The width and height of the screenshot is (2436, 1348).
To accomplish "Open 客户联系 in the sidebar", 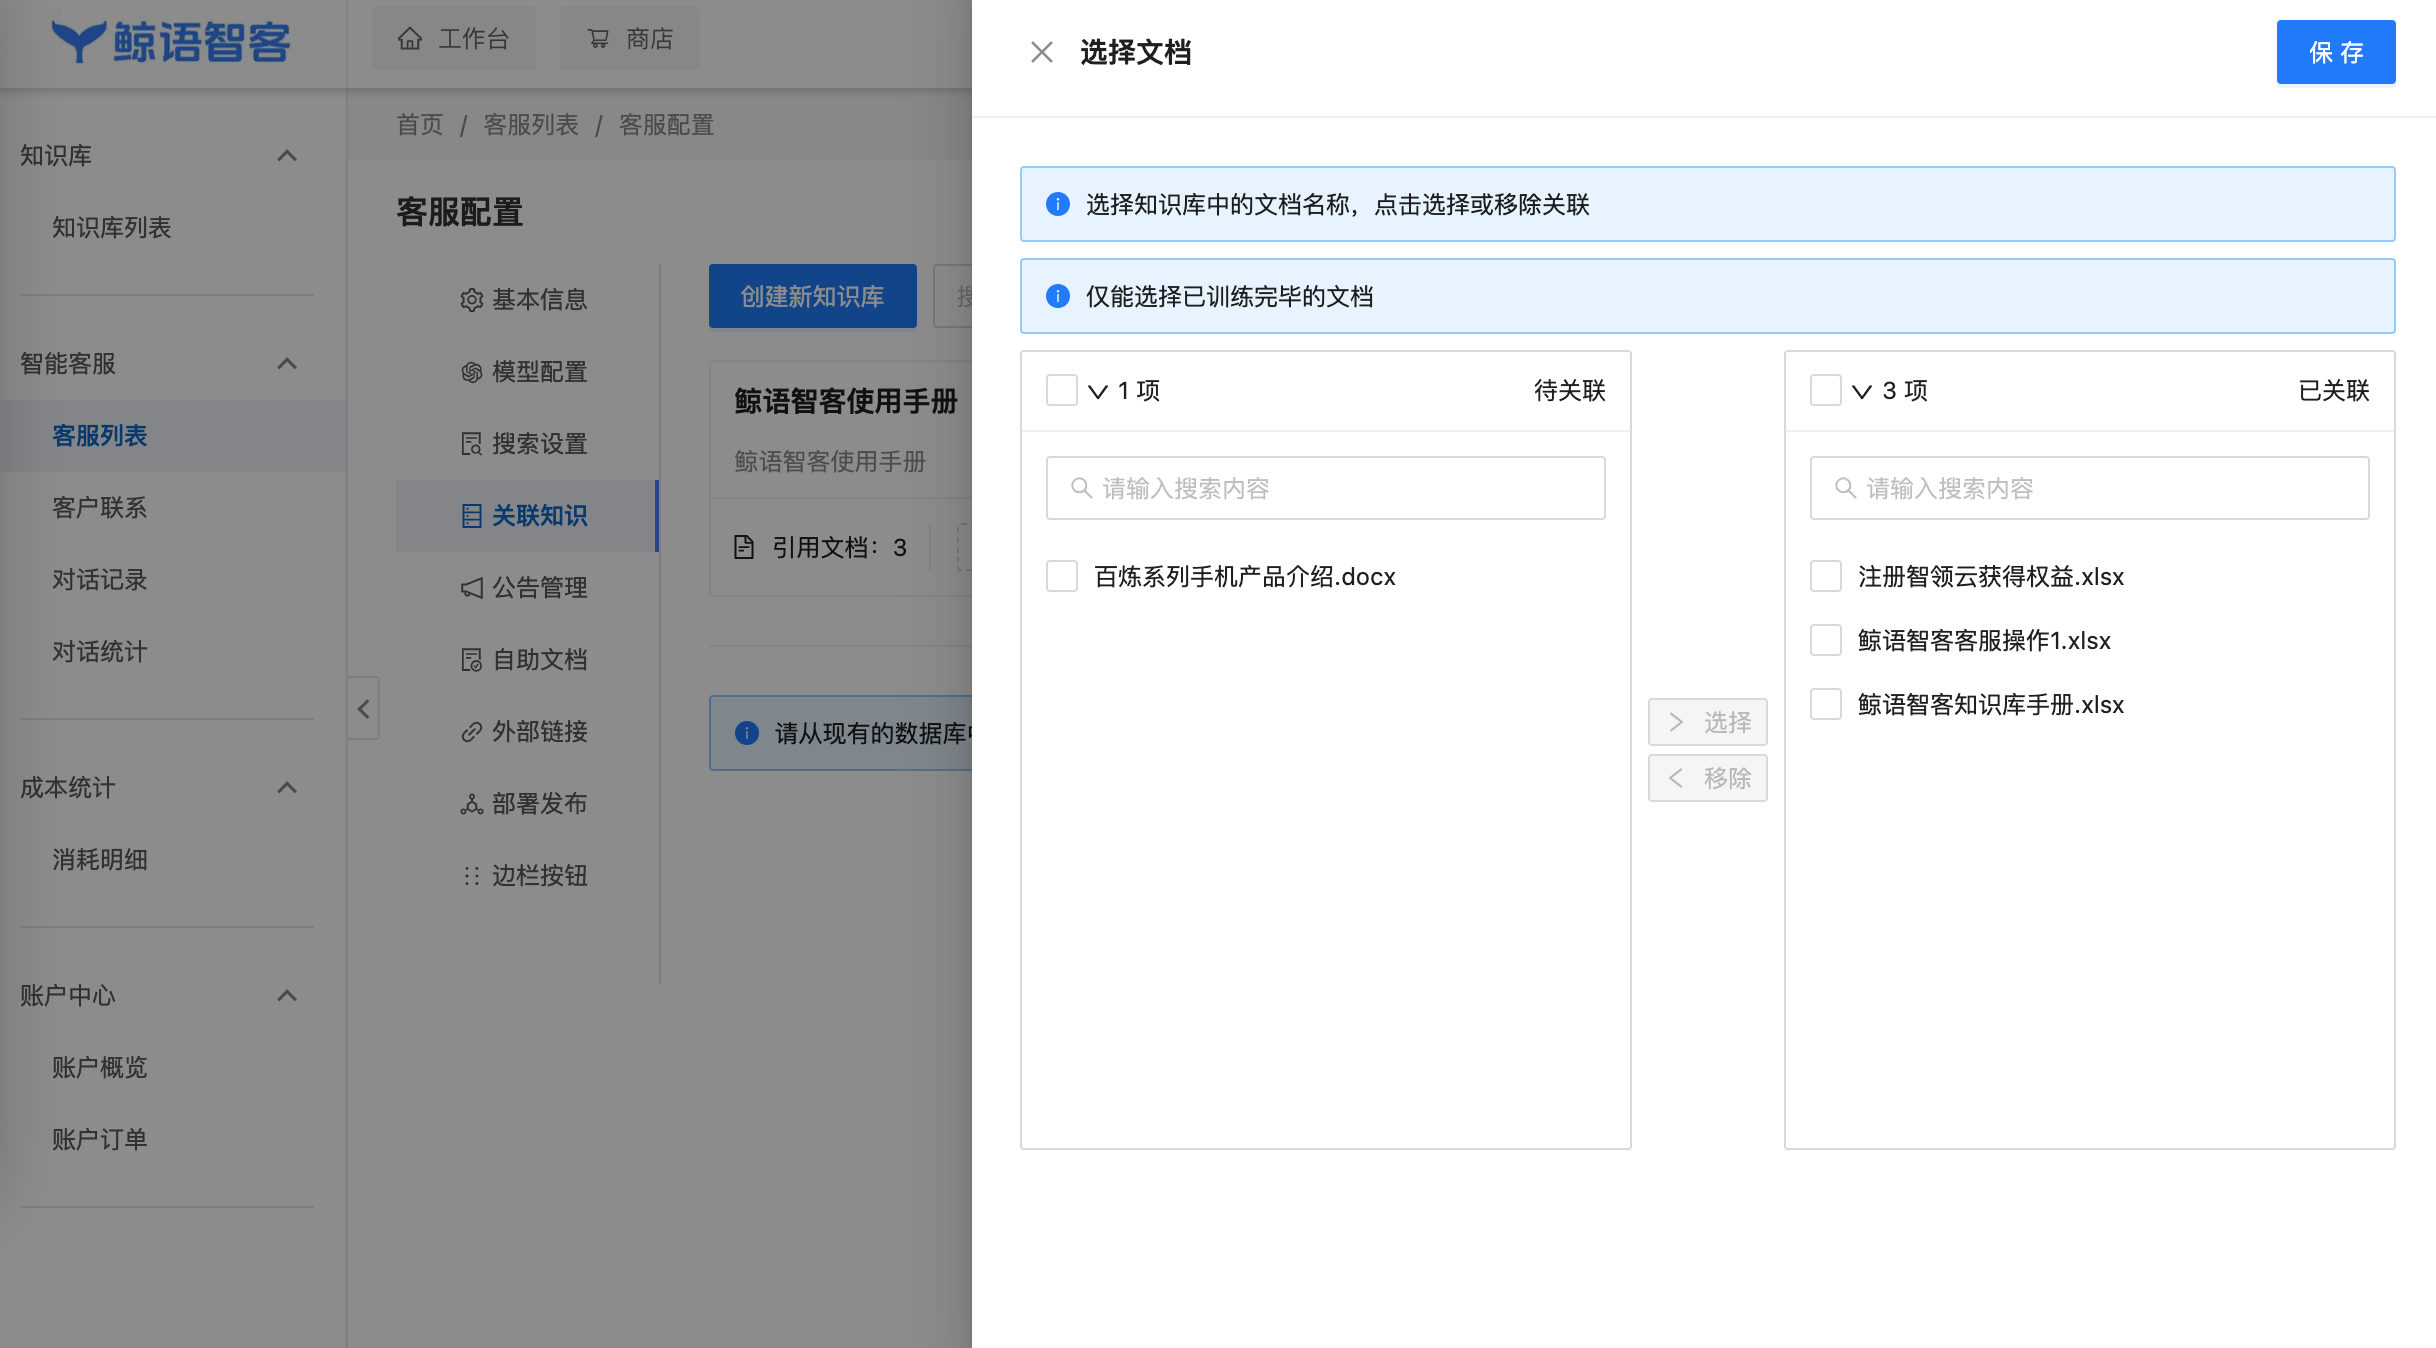I will (x=100, y=508).
